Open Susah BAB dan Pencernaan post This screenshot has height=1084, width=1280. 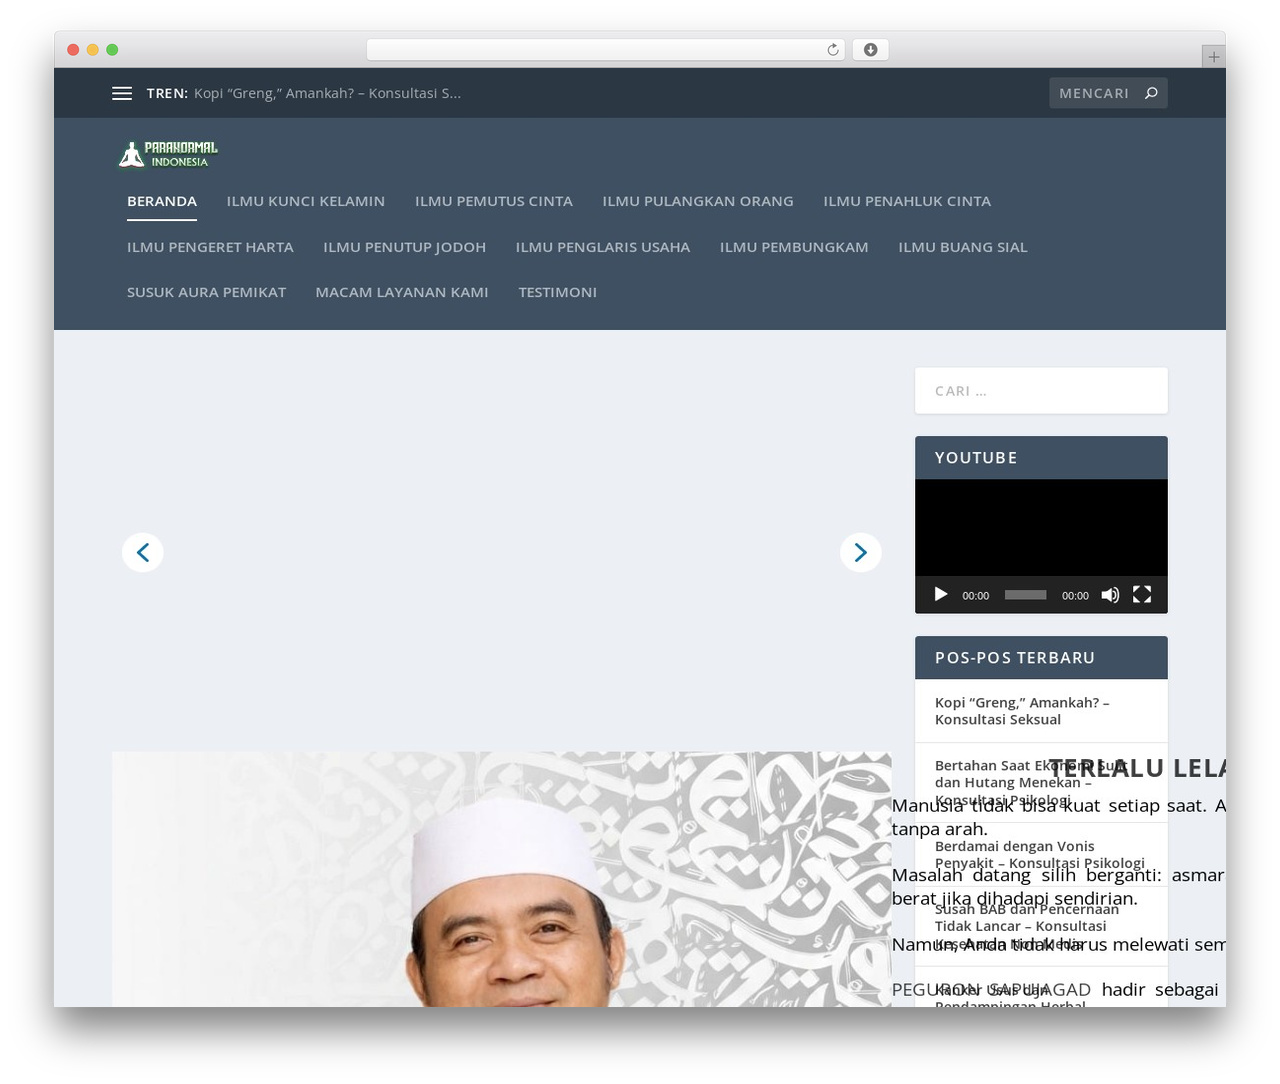tap(1027, 926)
